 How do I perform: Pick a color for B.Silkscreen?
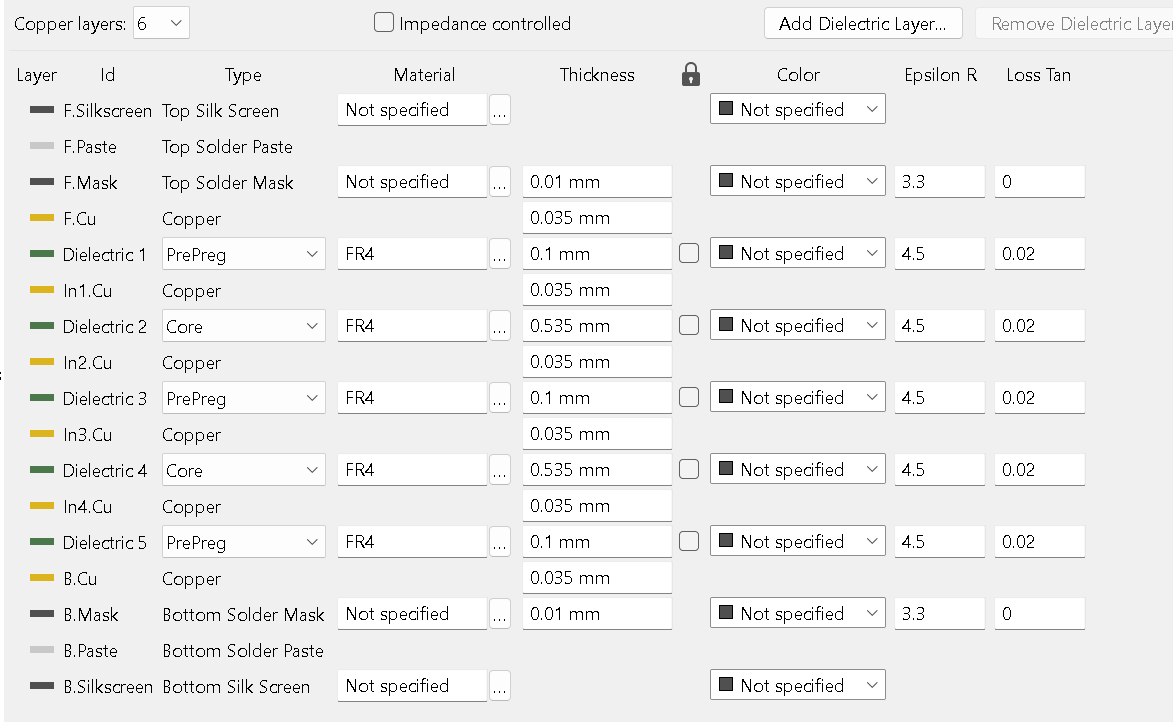797,685
